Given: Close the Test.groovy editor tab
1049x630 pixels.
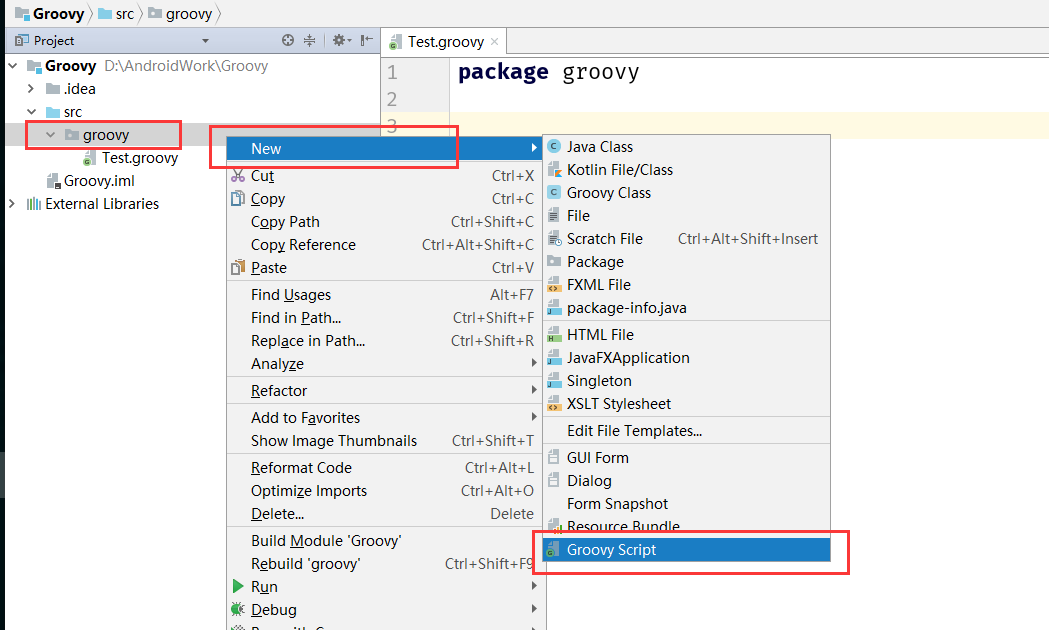Looking at the screenshot, I should point(494,41).
